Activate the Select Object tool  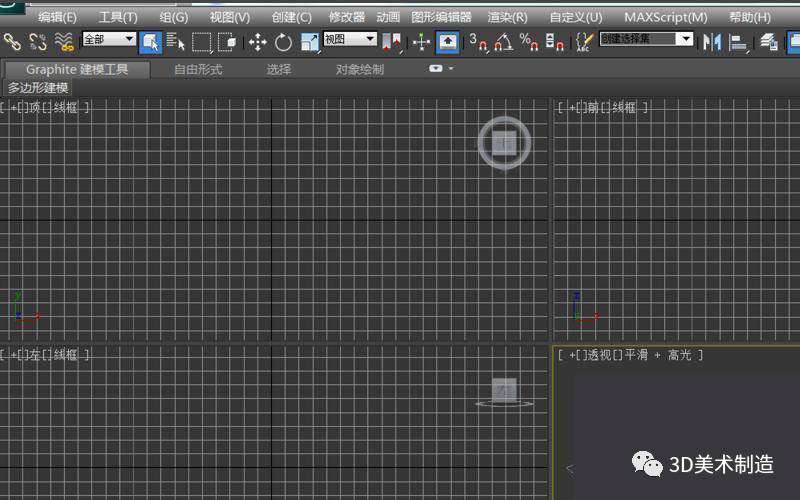(151, 41)
